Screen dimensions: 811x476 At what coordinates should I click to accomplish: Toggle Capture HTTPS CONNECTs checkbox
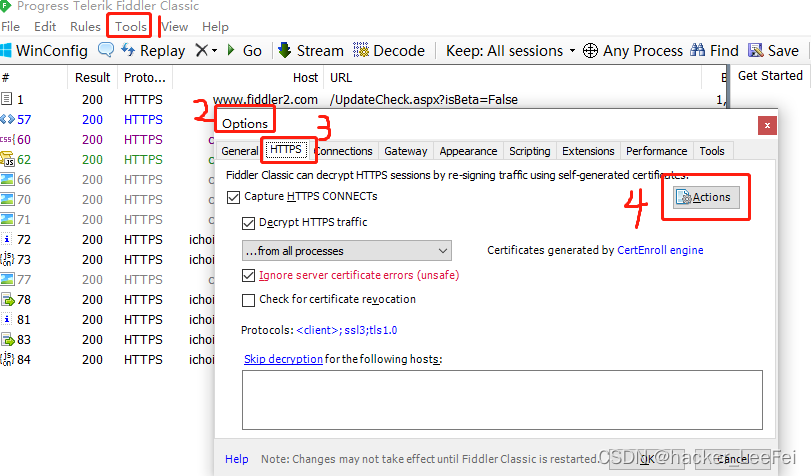coord(234,197)
